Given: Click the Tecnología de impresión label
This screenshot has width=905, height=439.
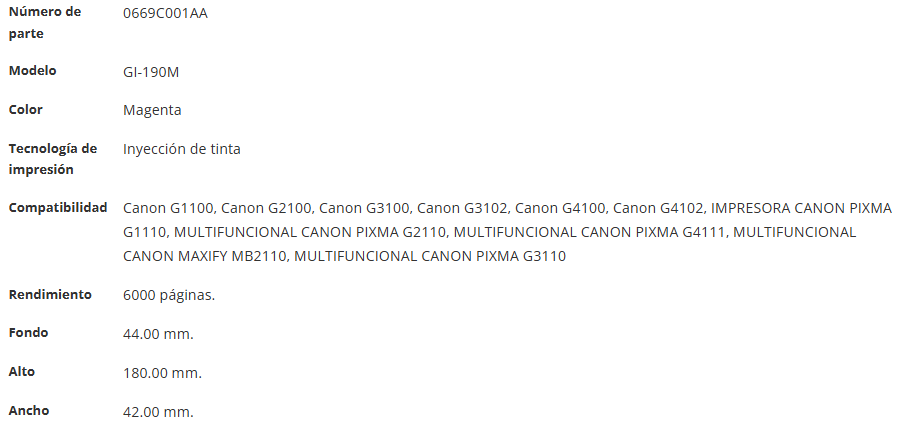Looking at the screenshot, I should tap(53, 159).
